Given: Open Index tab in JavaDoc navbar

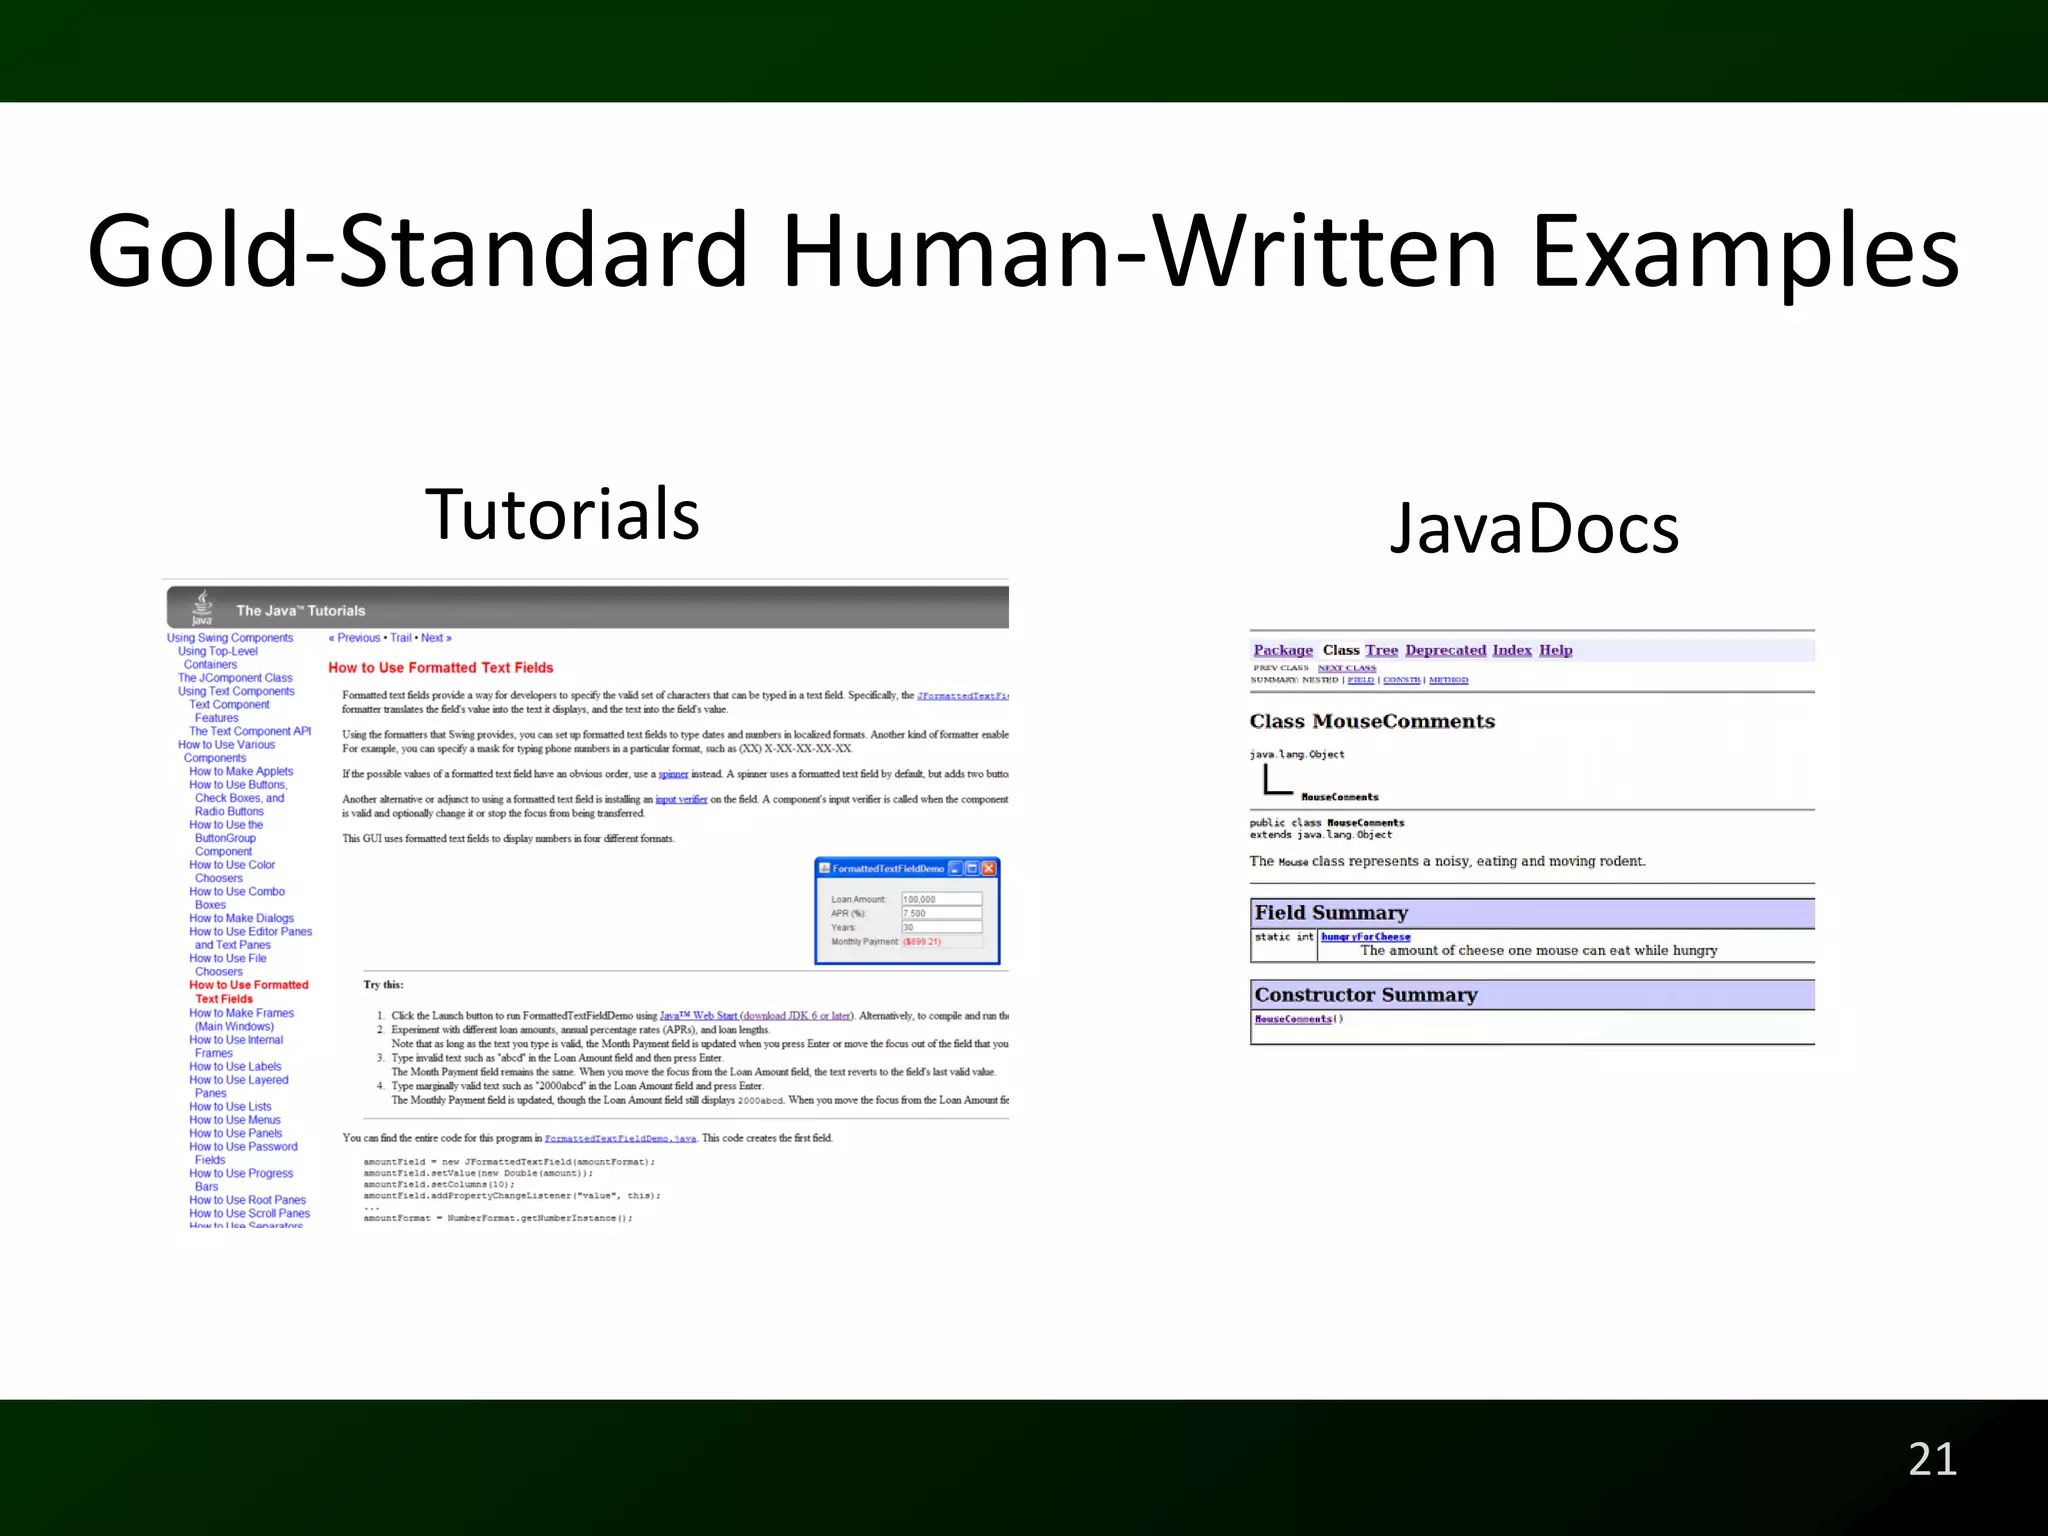Looking at the screenshot, I should pos(1512,650).
